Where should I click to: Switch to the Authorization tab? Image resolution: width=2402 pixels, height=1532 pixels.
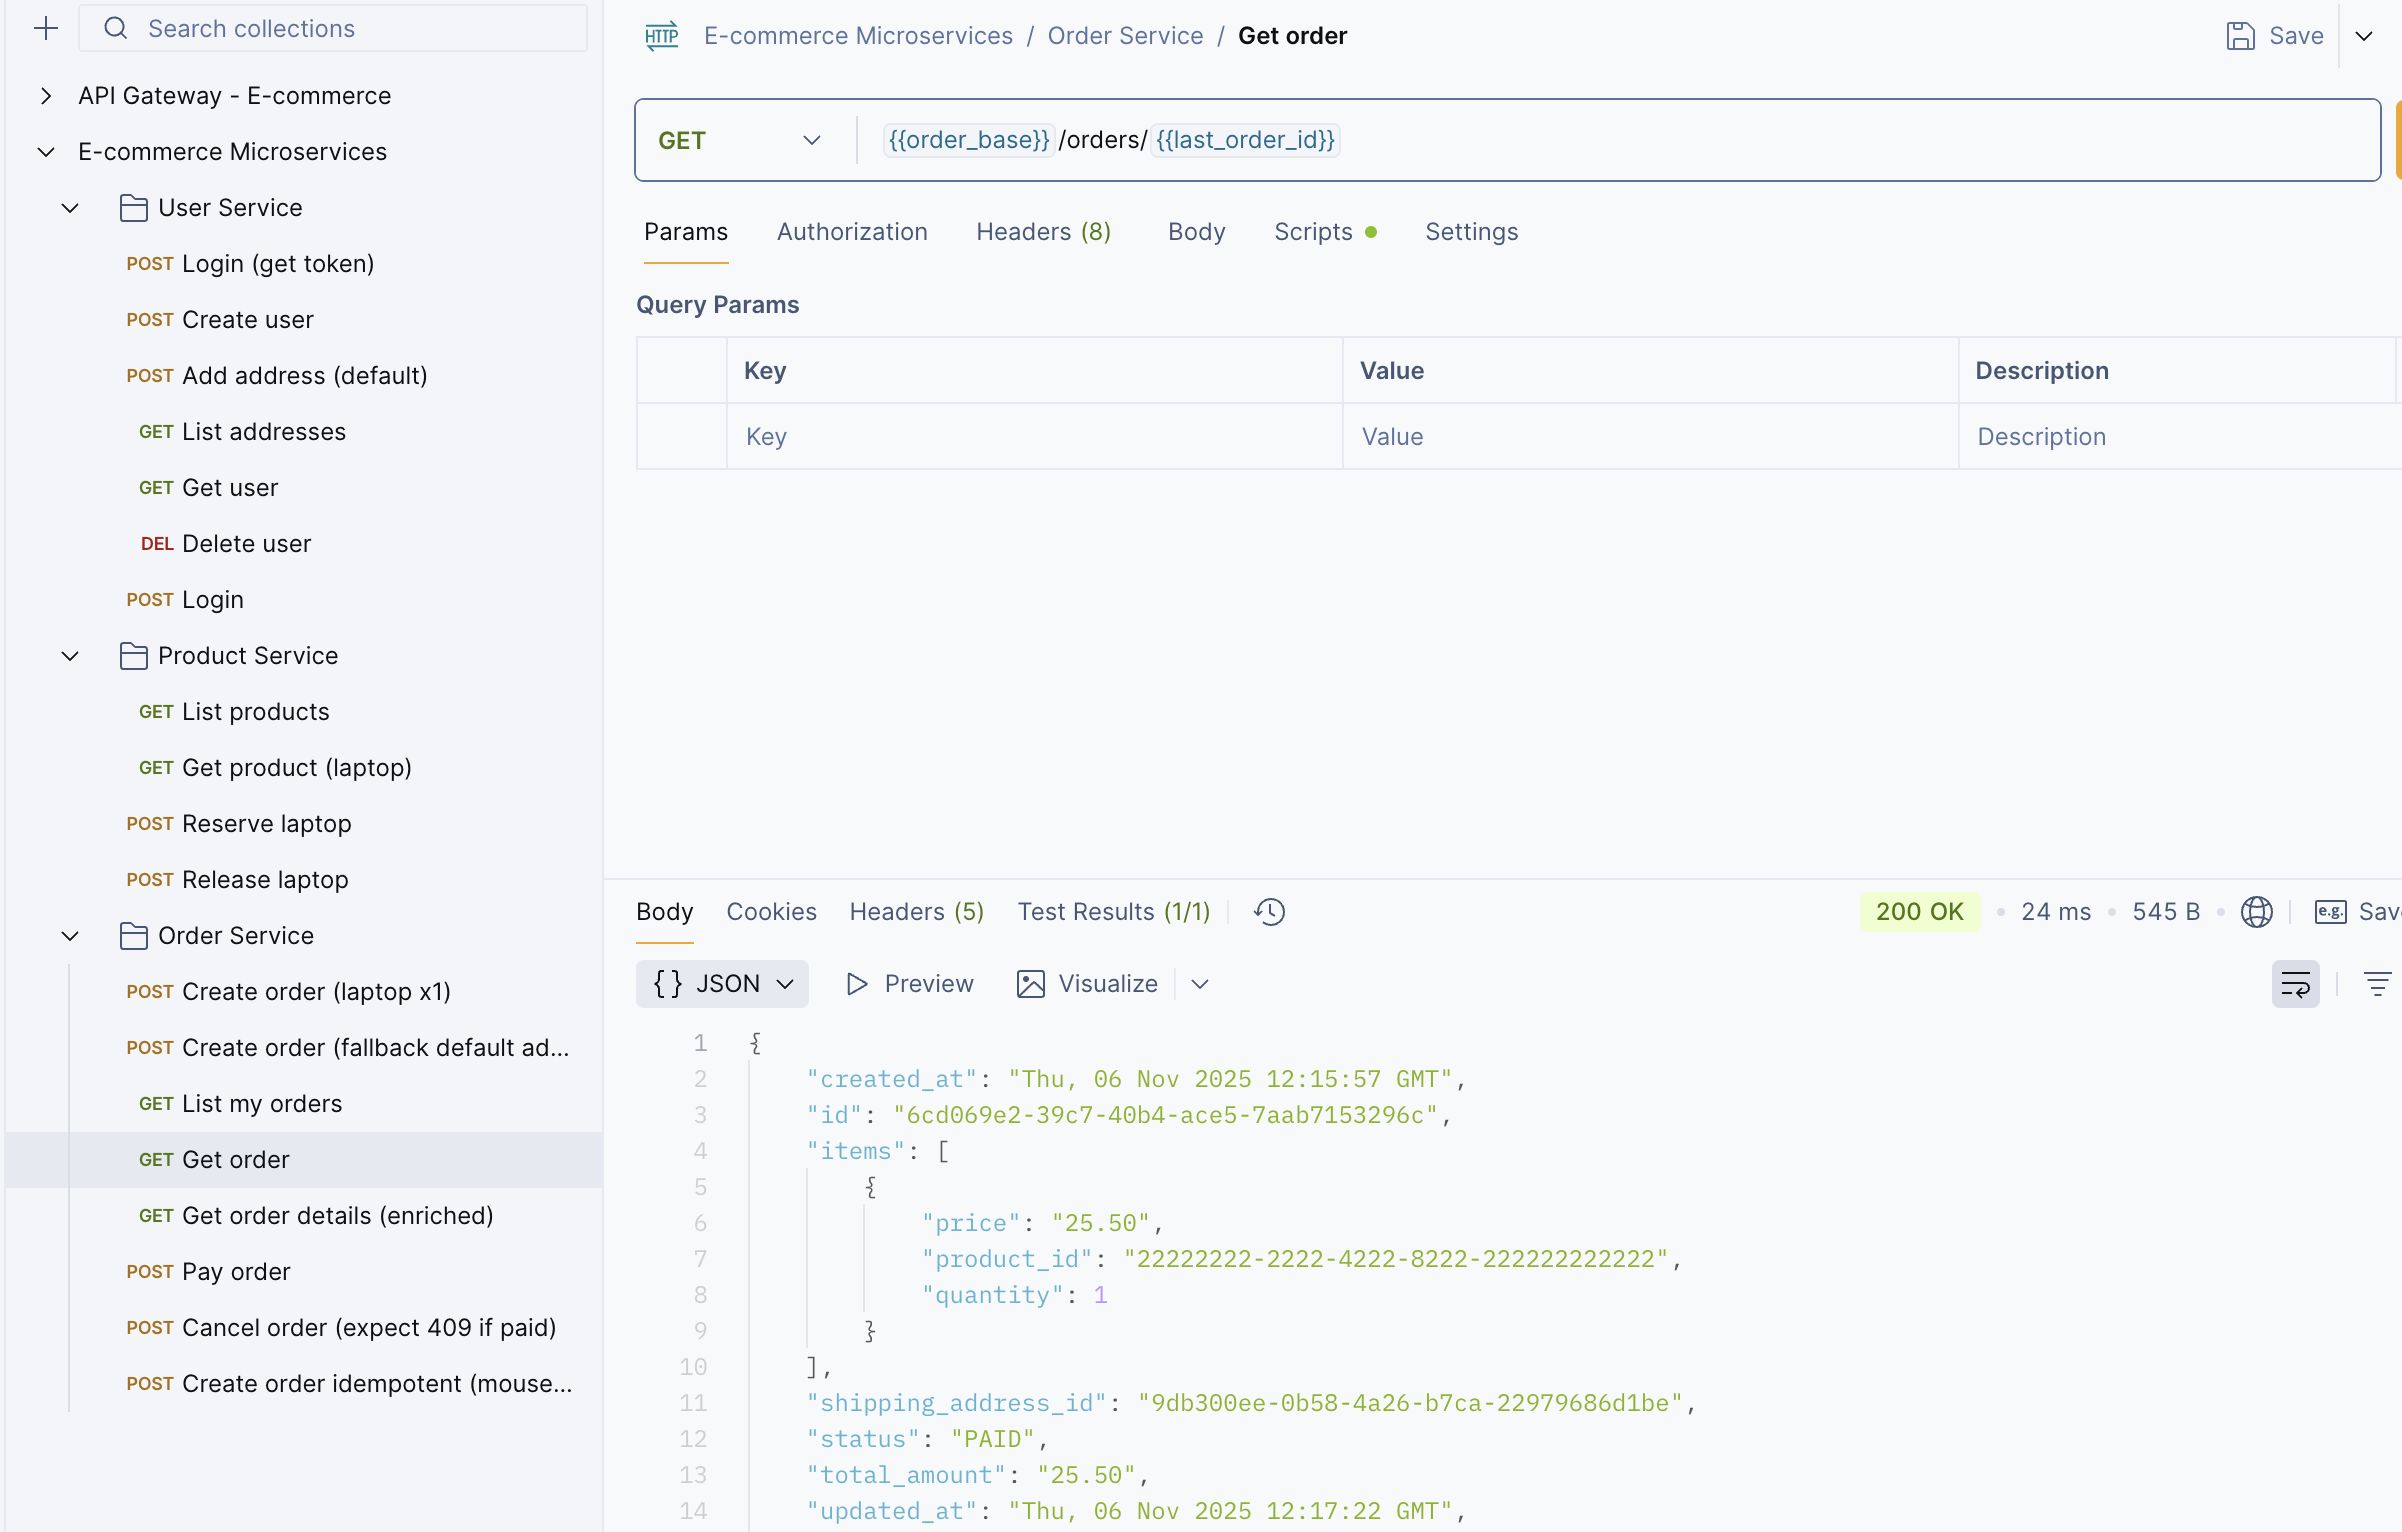852,231
